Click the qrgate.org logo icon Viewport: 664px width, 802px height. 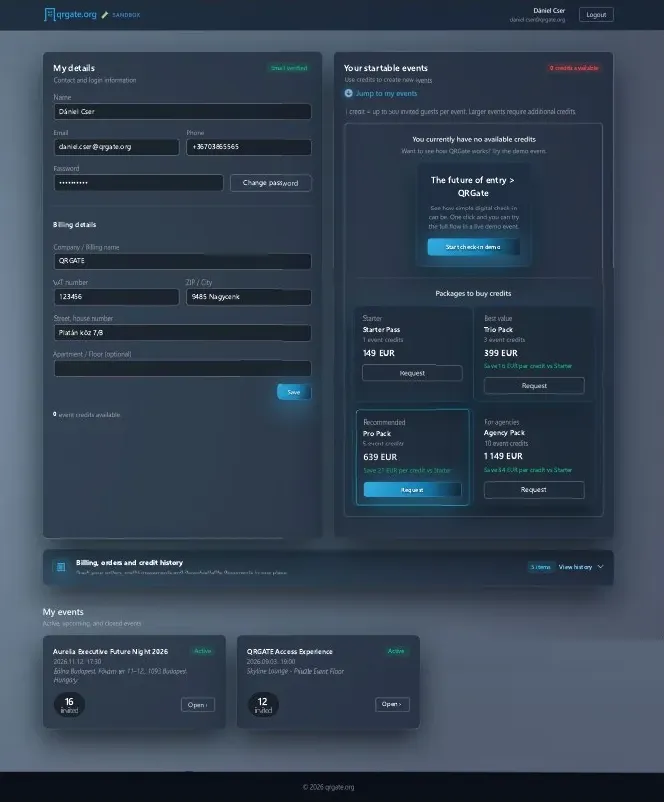pos(50,14)
